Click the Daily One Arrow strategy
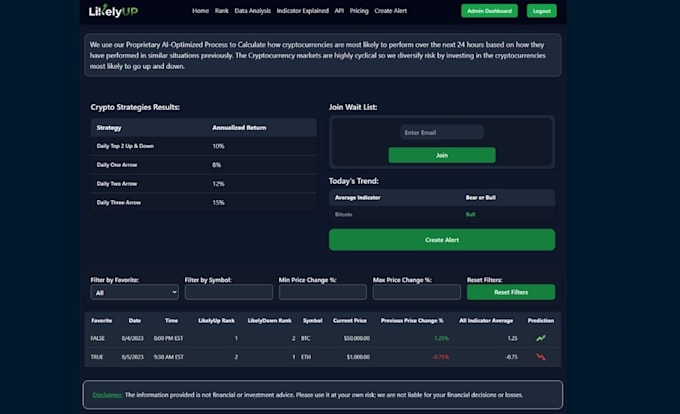Image resolution: width=680 pixels, height=414 pixels. click(117, 165)
